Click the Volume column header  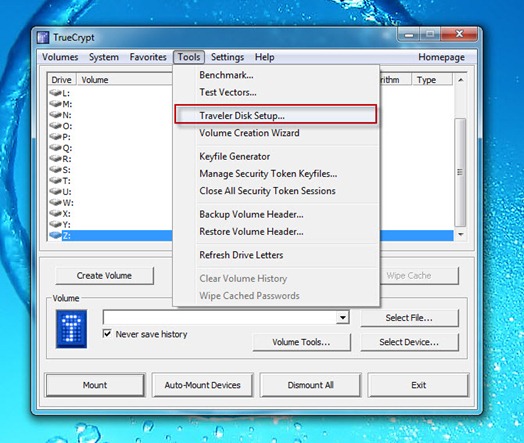pyautogui.click(x=125, y=80)
